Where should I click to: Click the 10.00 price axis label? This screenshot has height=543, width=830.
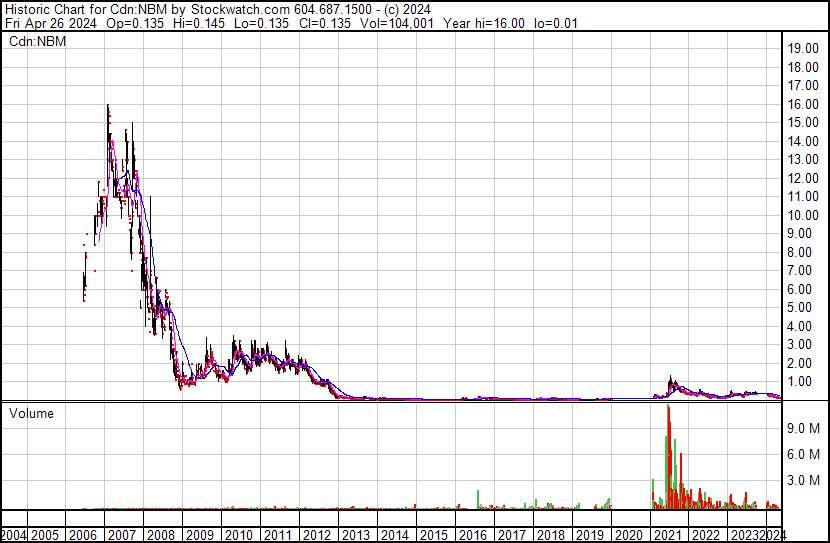pos(803,215)
